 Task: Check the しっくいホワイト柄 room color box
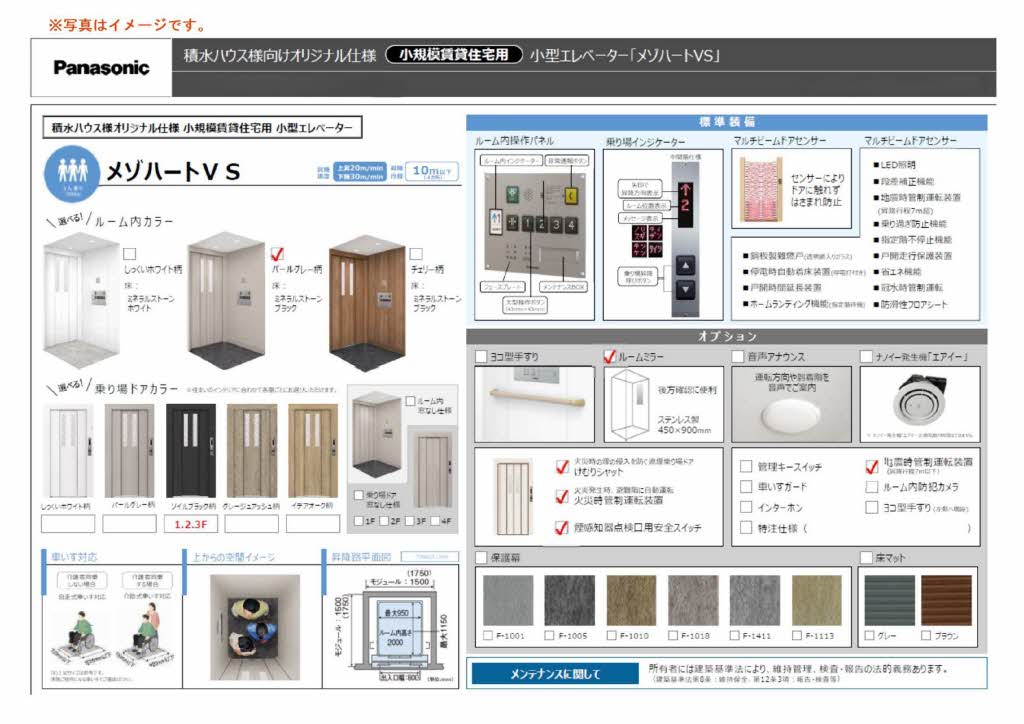(x=130, y=254)
